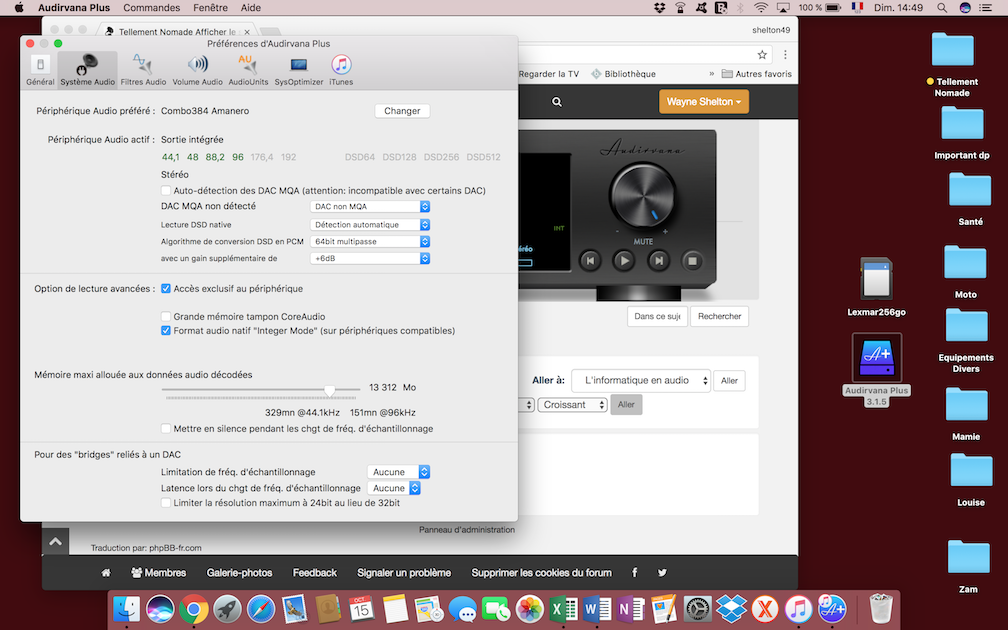Open the Audirvana Plus app menu
The height and width of the screenshot is (630, 1008).
pos(74,8)
